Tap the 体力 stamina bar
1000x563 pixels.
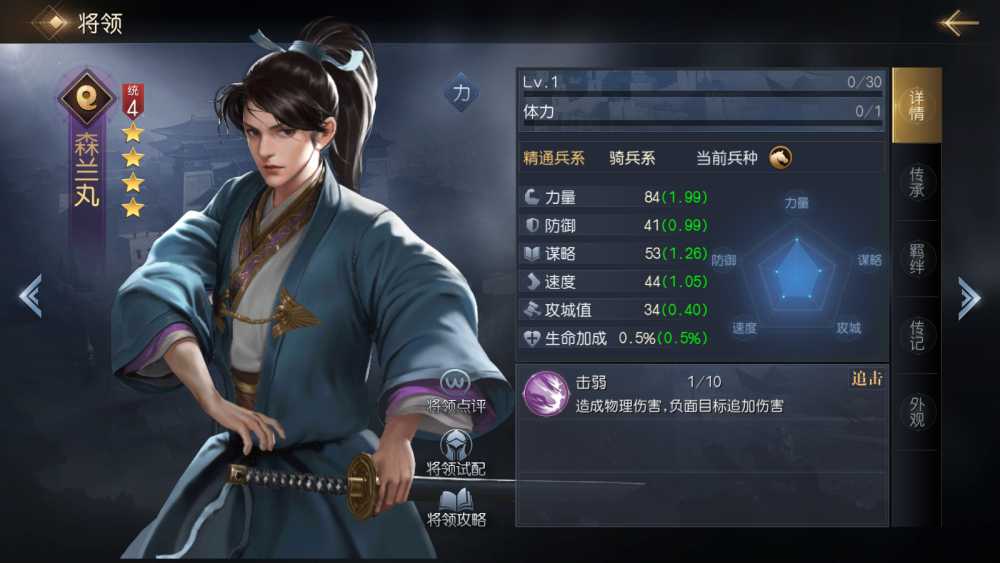pos(702,114)
